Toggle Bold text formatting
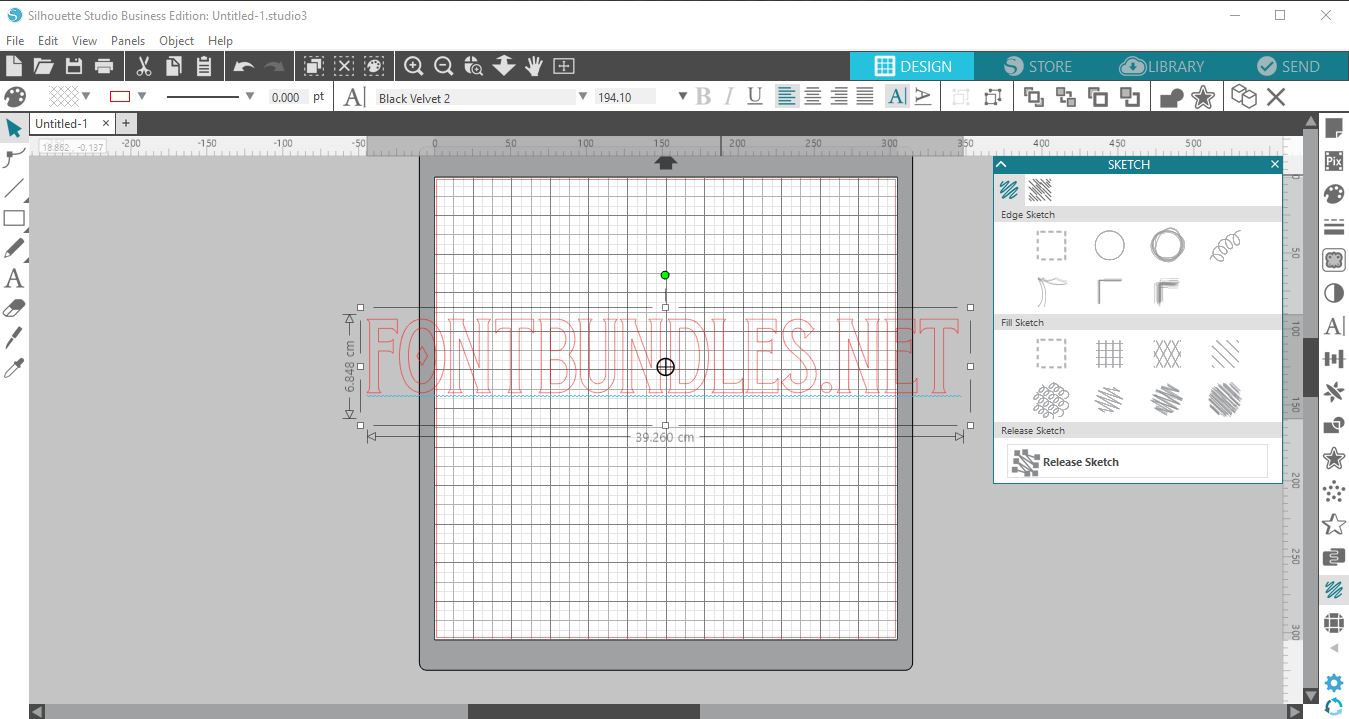The width and height of the screenshot is (1349, 719). pos(703,96)
